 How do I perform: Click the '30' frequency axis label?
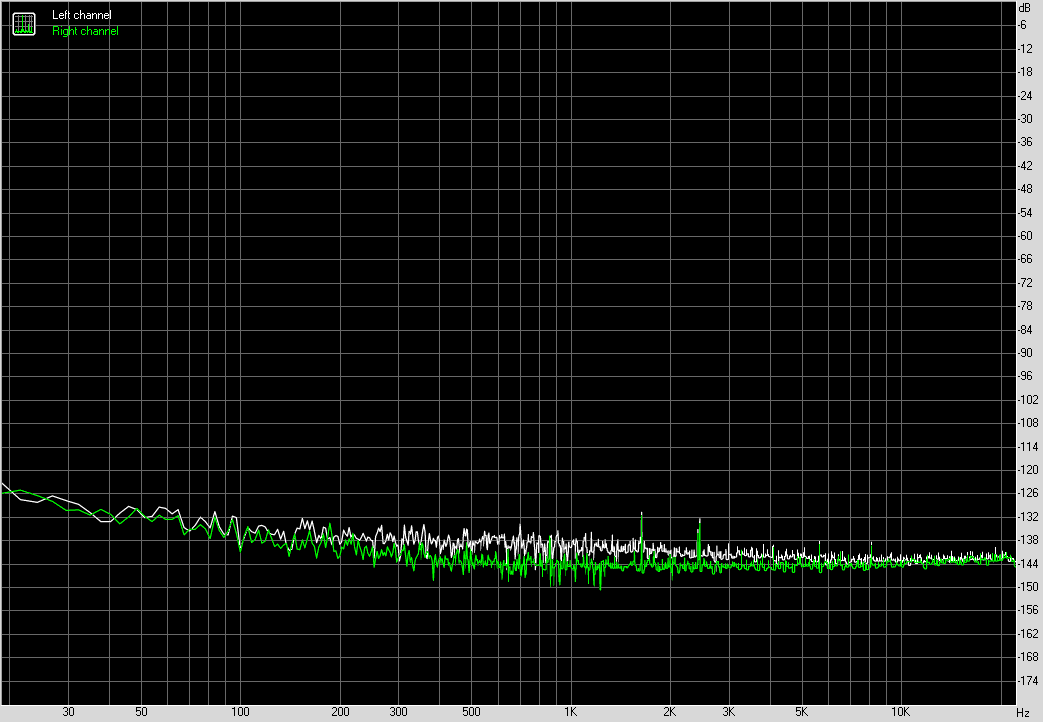point(69,711)
